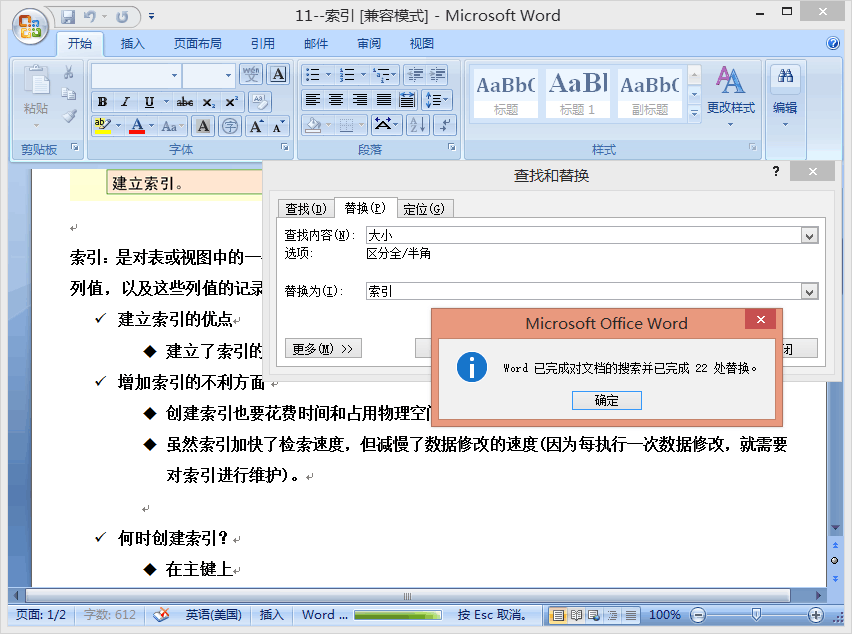This screenshot has height=634, width=852.
Task: Apply the 副标题 style
Action: tap(650, 93)
